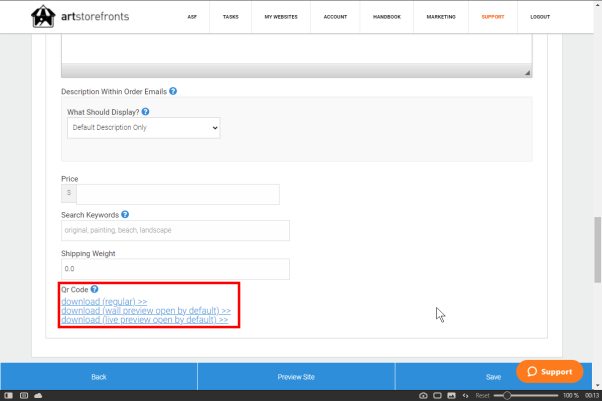
Task: Open the Support menu item
Action: 493,17
